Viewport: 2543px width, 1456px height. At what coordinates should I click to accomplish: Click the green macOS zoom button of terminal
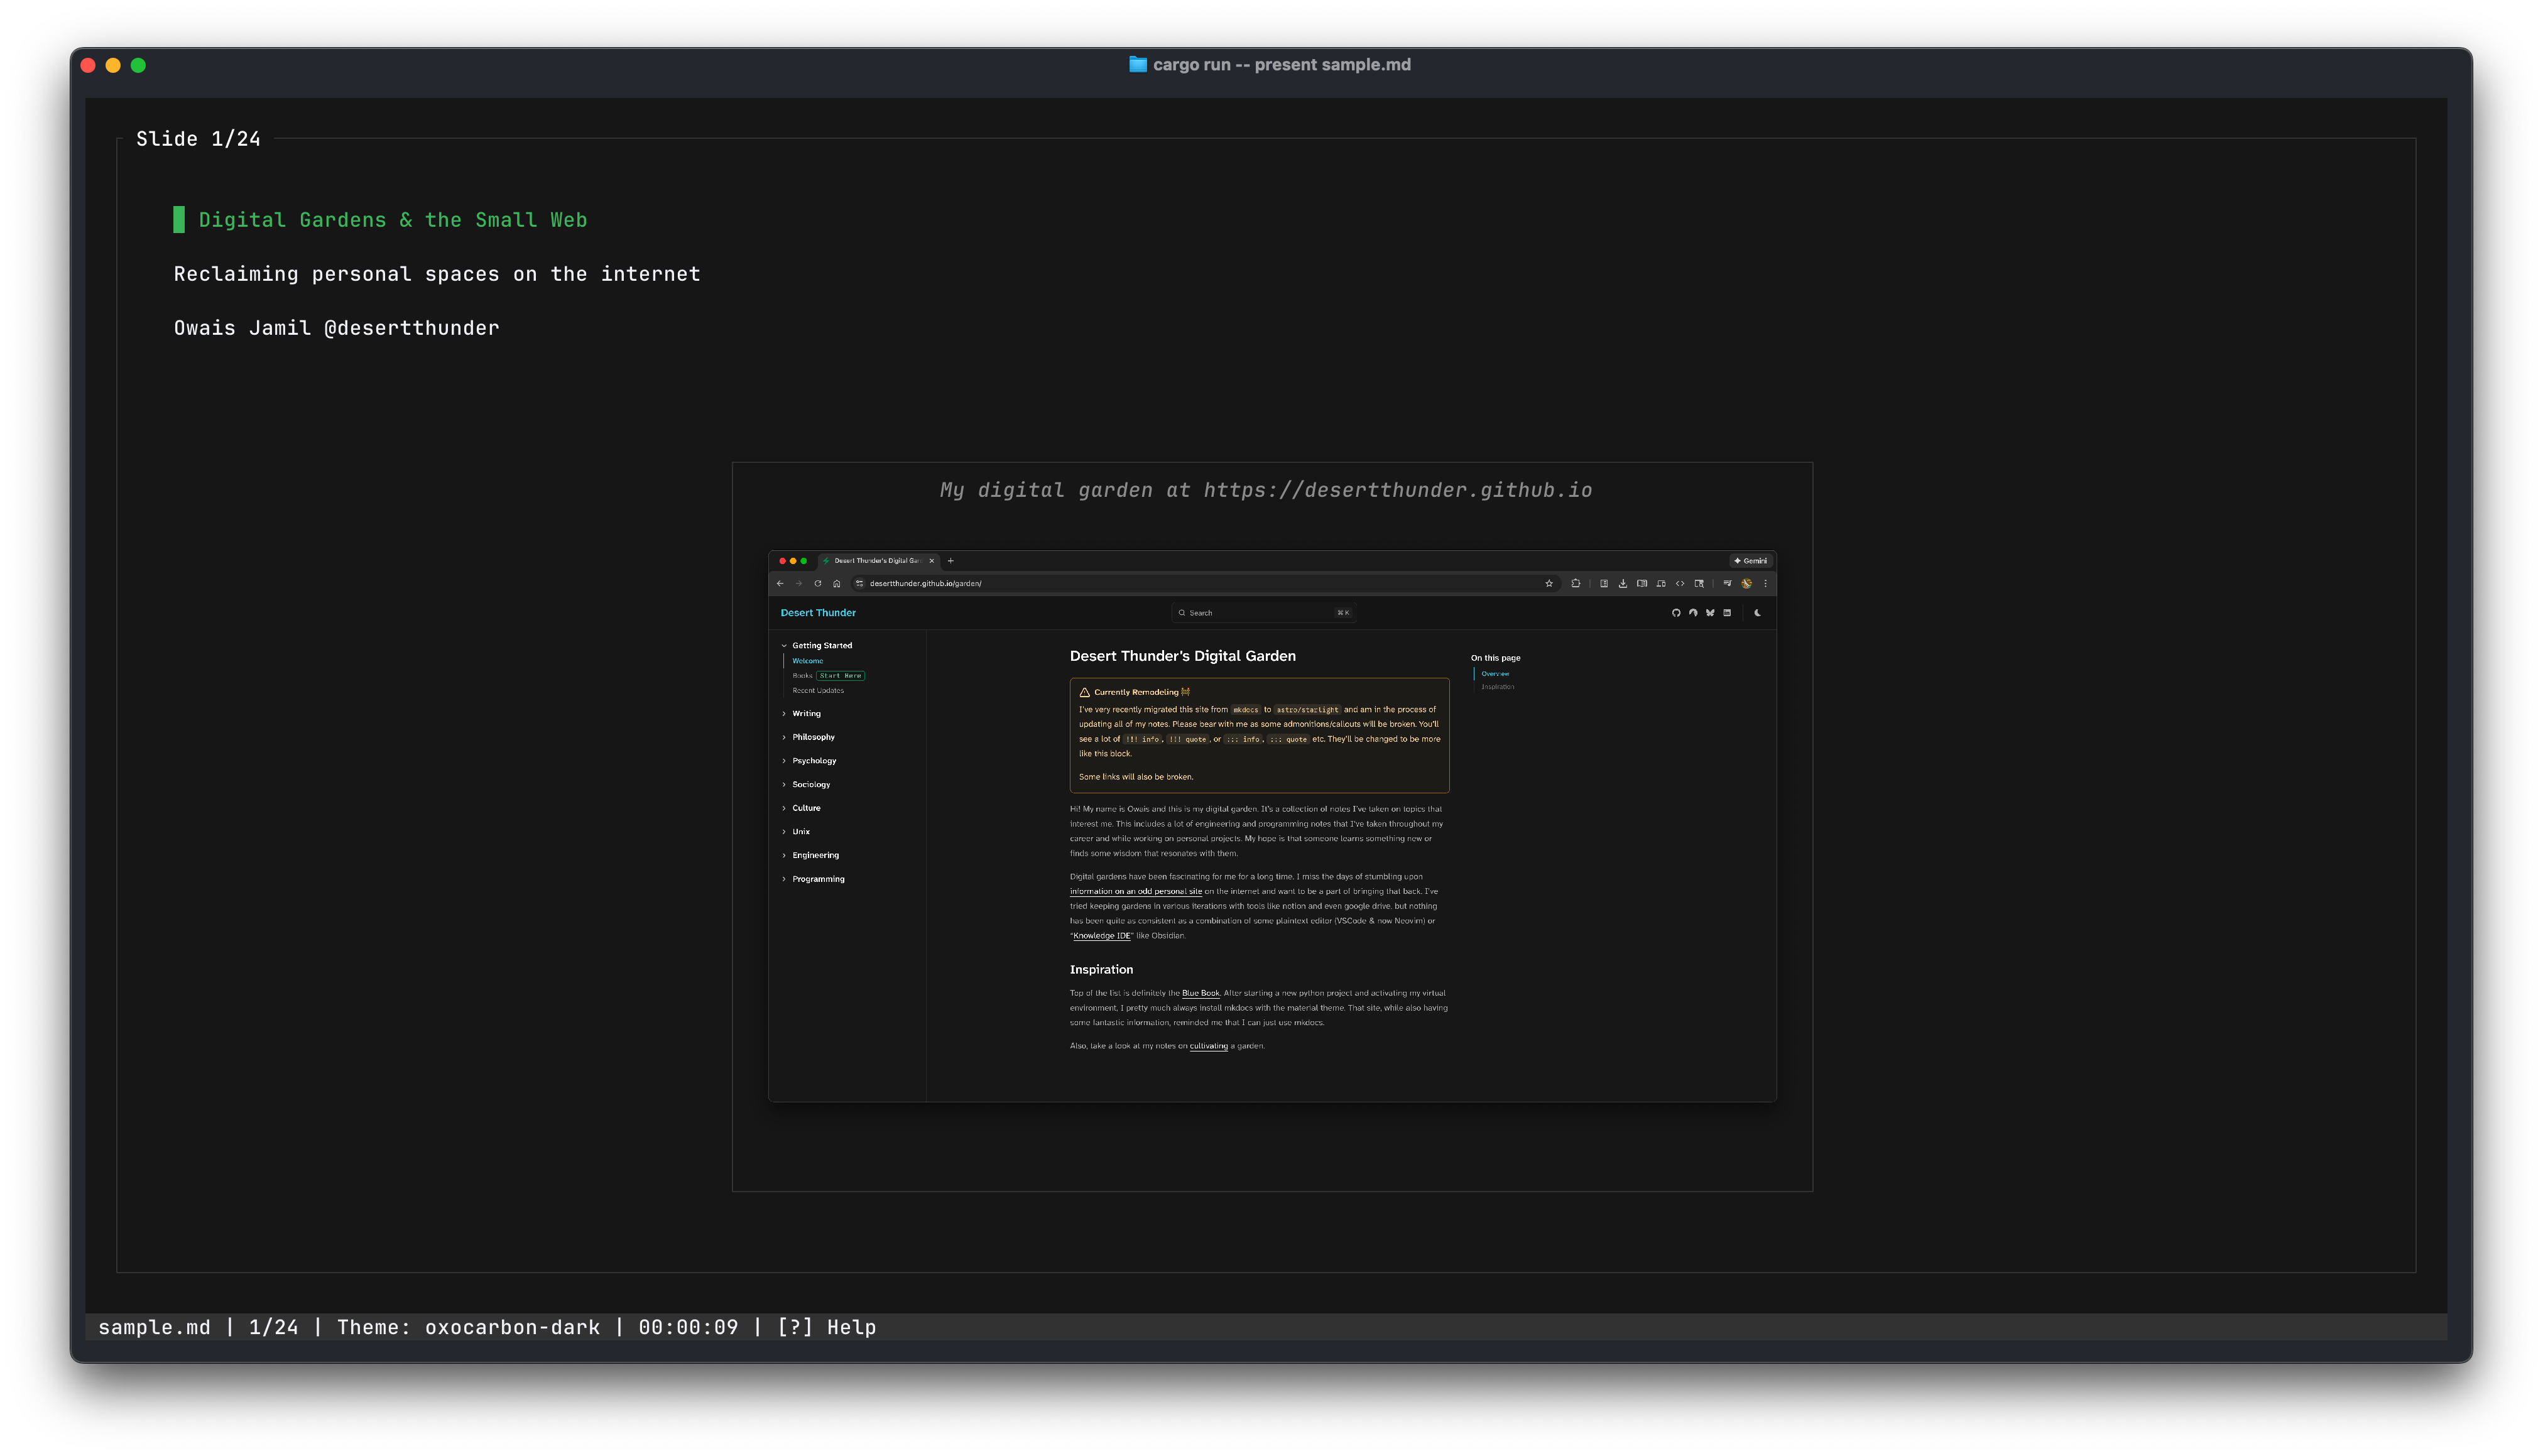(x=138, y=65)
